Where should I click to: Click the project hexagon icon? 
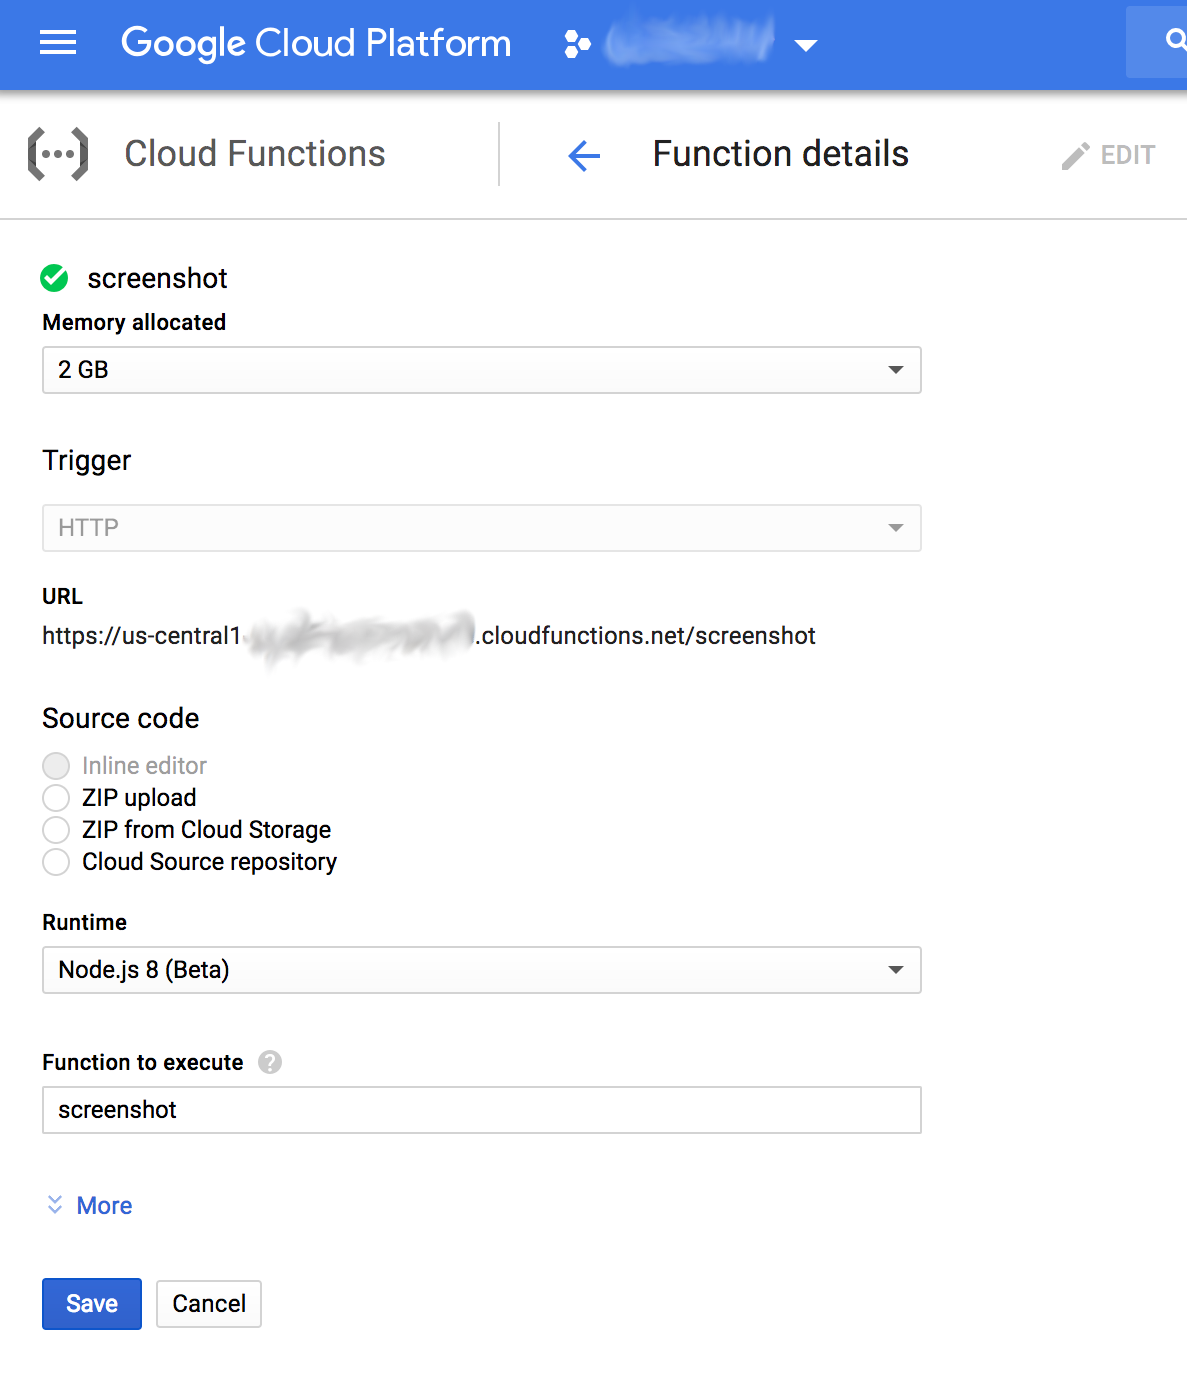[x=577, y=44]
